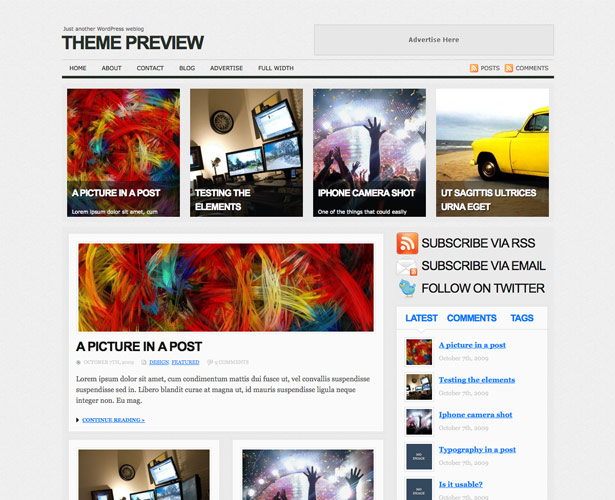Click the category icon before Design link
The width and height of the screenshot is (615, 500).
pos(144,362)
